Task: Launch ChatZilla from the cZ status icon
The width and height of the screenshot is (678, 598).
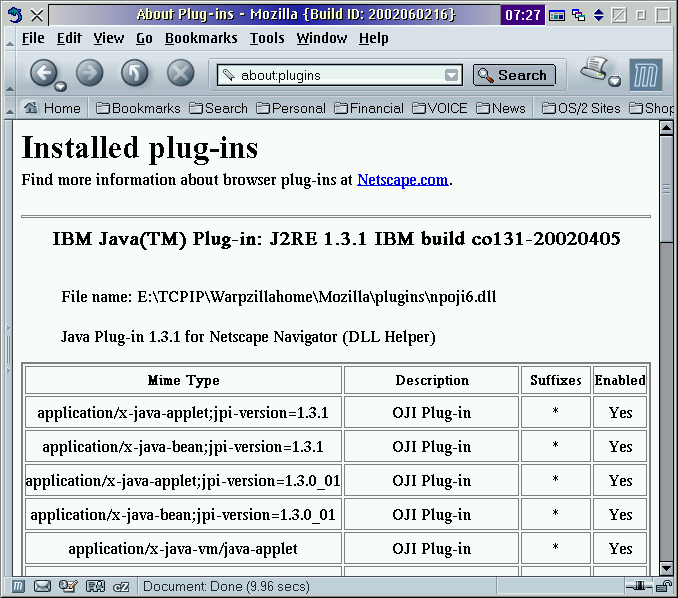Action: point(121,587)
